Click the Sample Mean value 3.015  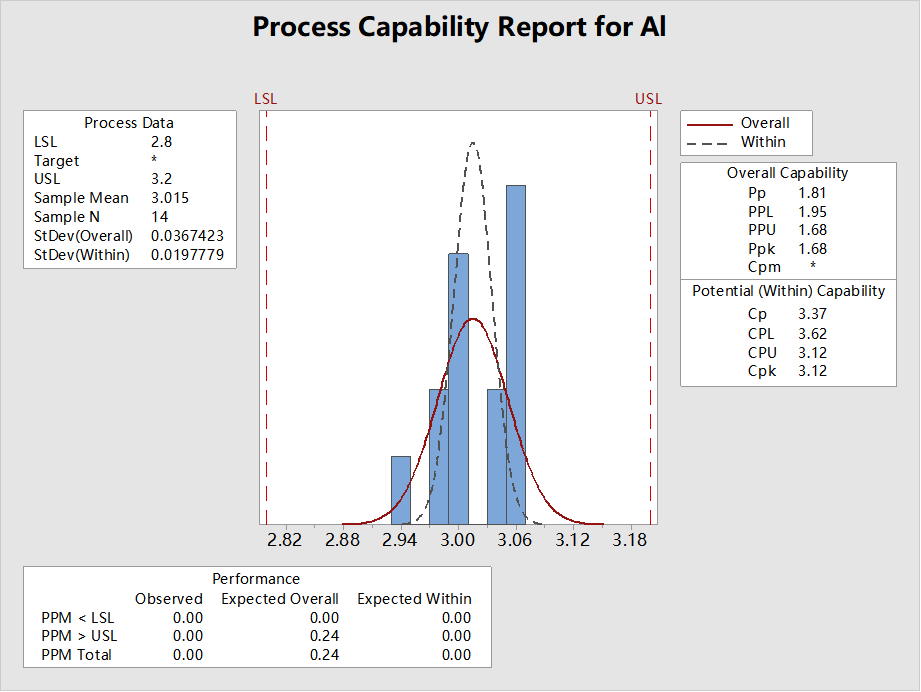170,198
